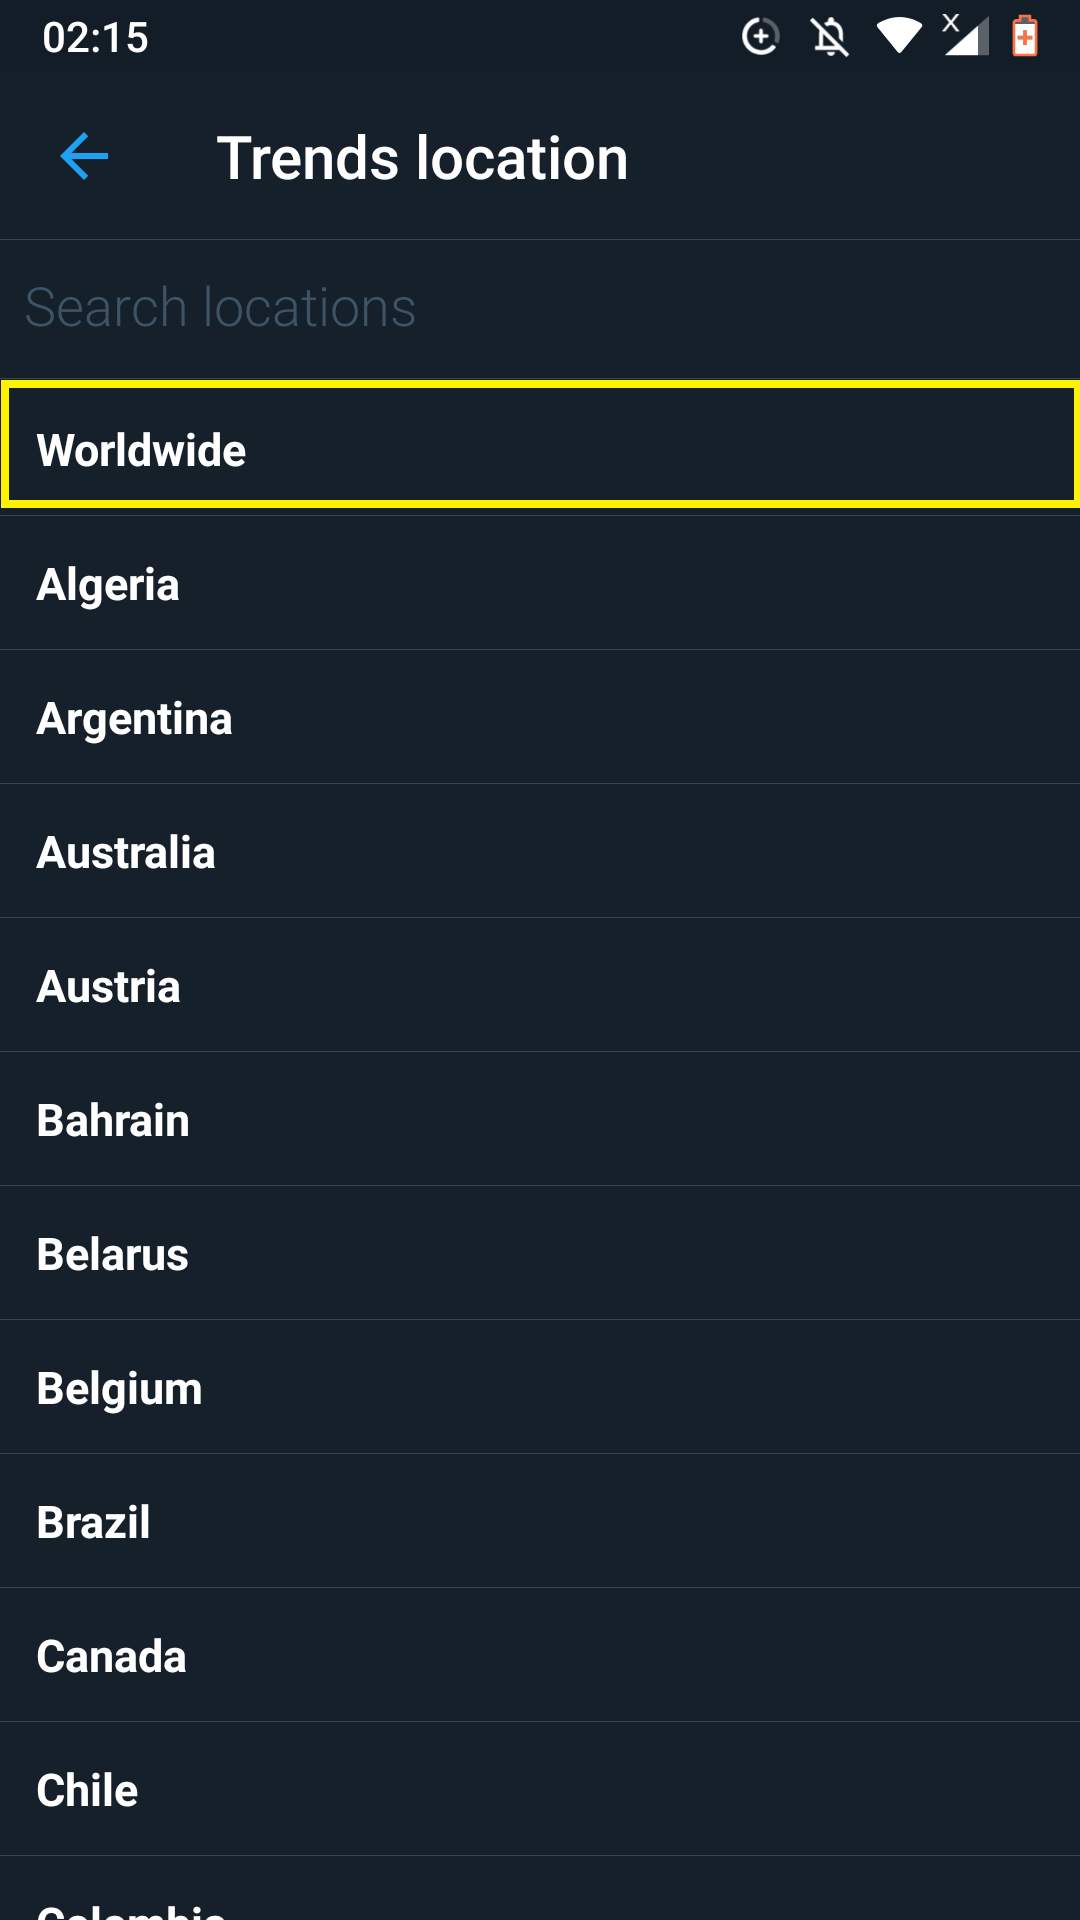
Task: Pick Belgium as trends location
Action: [x=540, y=1388]
